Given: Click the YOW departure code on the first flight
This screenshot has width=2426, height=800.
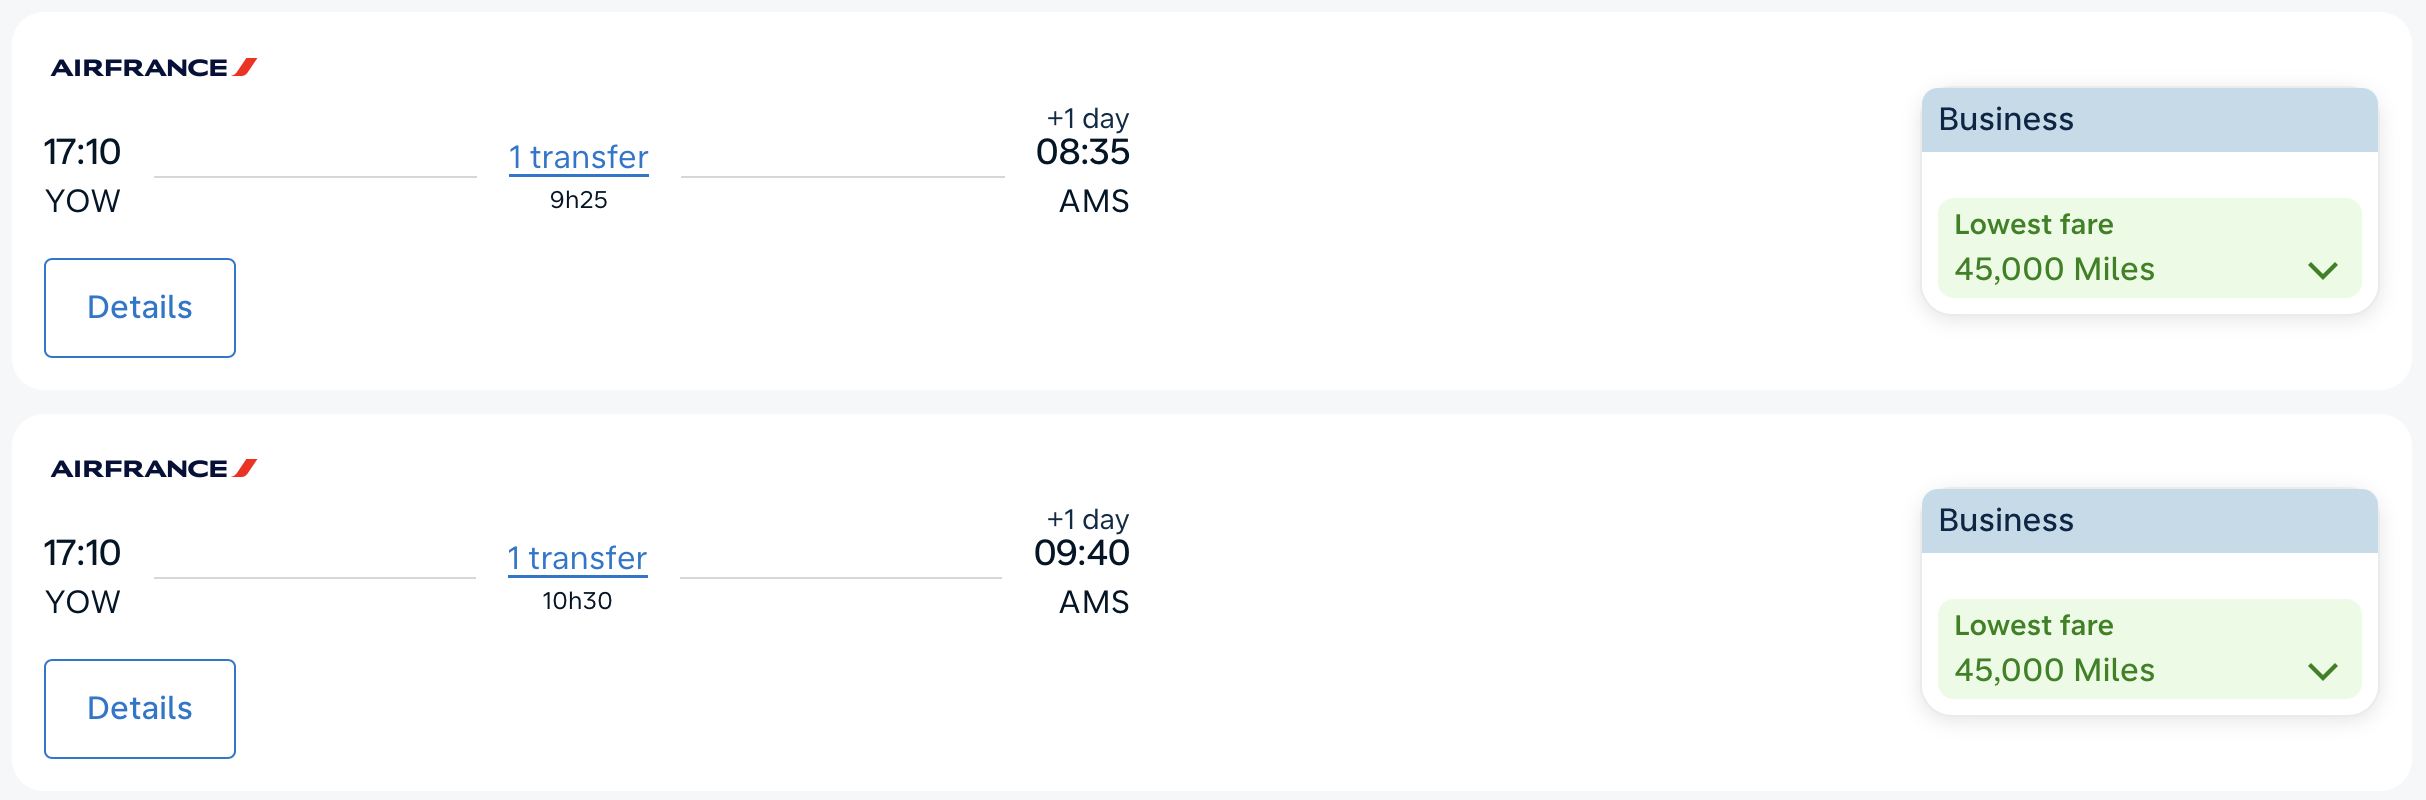Looking at the screenshot, I should (x=82, y=200).
